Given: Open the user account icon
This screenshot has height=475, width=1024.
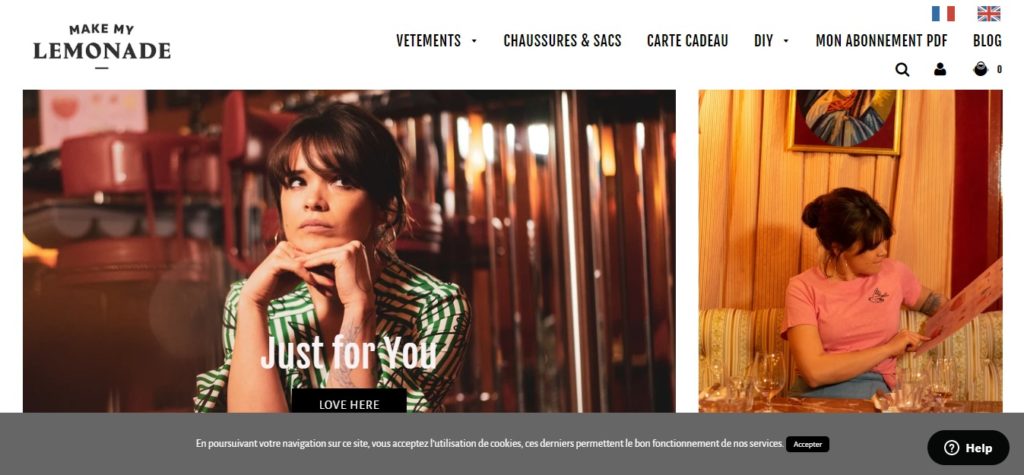Looking at the screenshot, I should [x=940, y=69].
